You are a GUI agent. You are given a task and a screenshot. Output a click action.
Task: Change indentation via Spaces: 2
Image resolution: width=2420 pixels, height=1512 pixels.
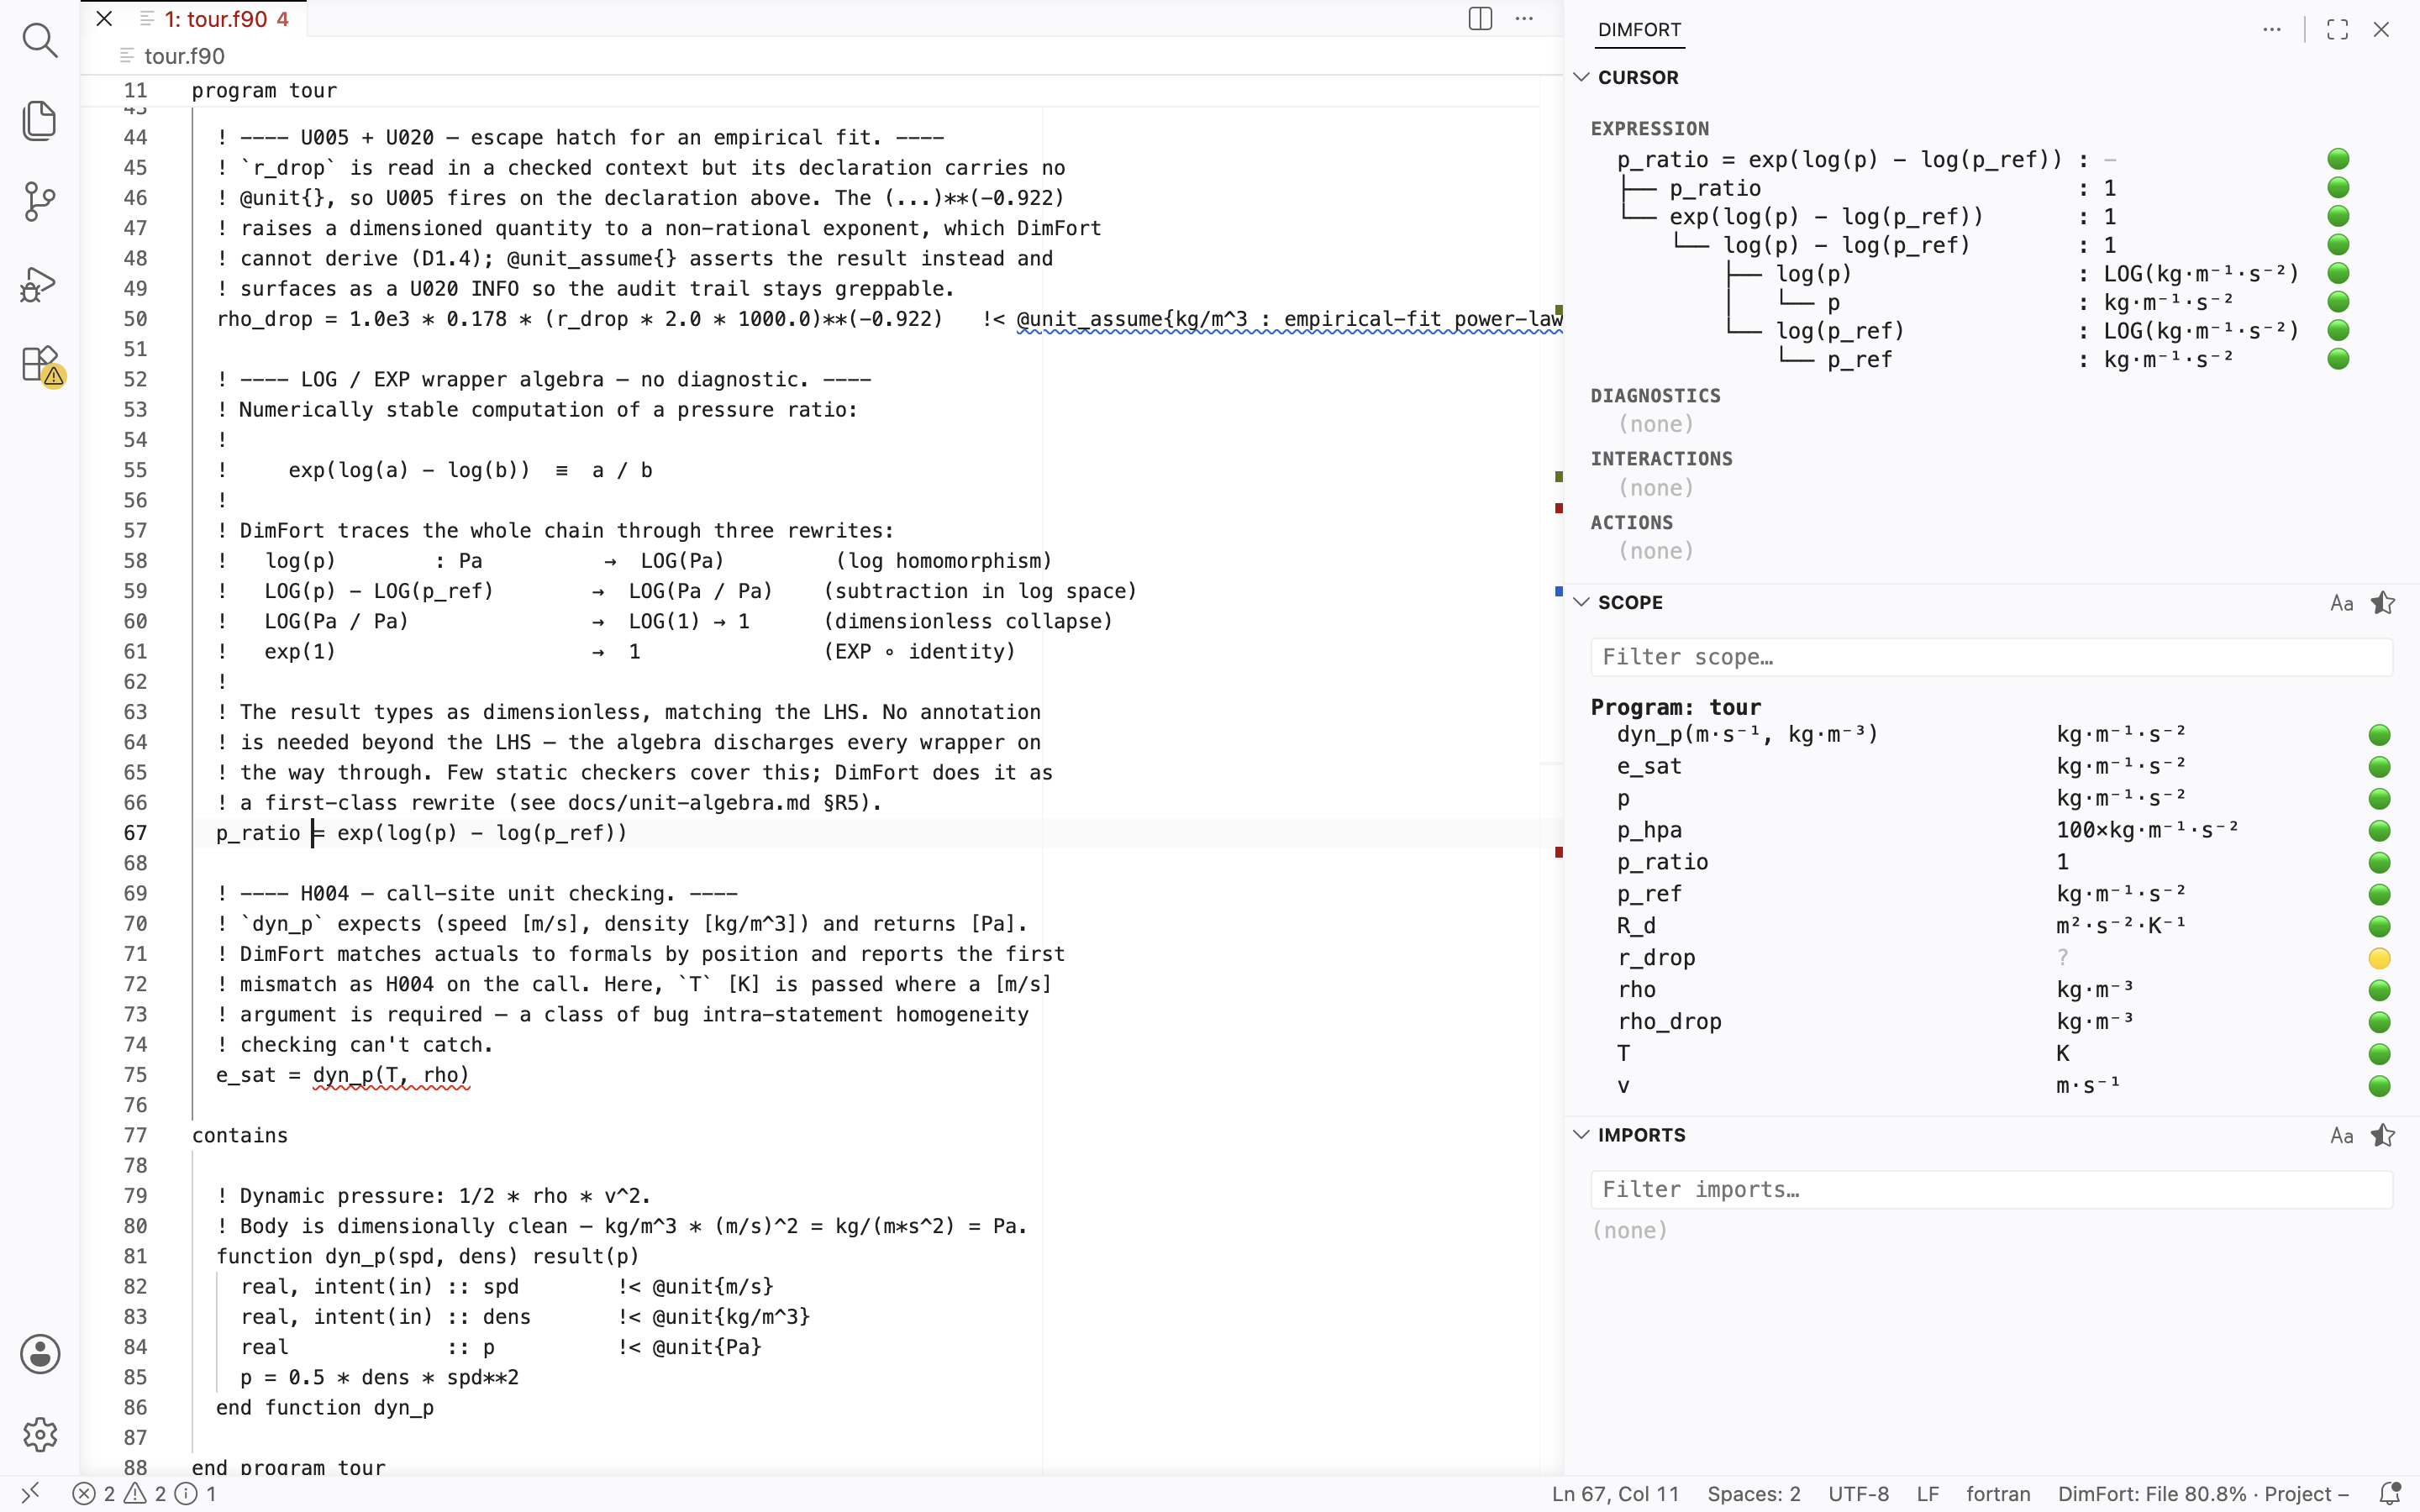click(1753, 1493)
